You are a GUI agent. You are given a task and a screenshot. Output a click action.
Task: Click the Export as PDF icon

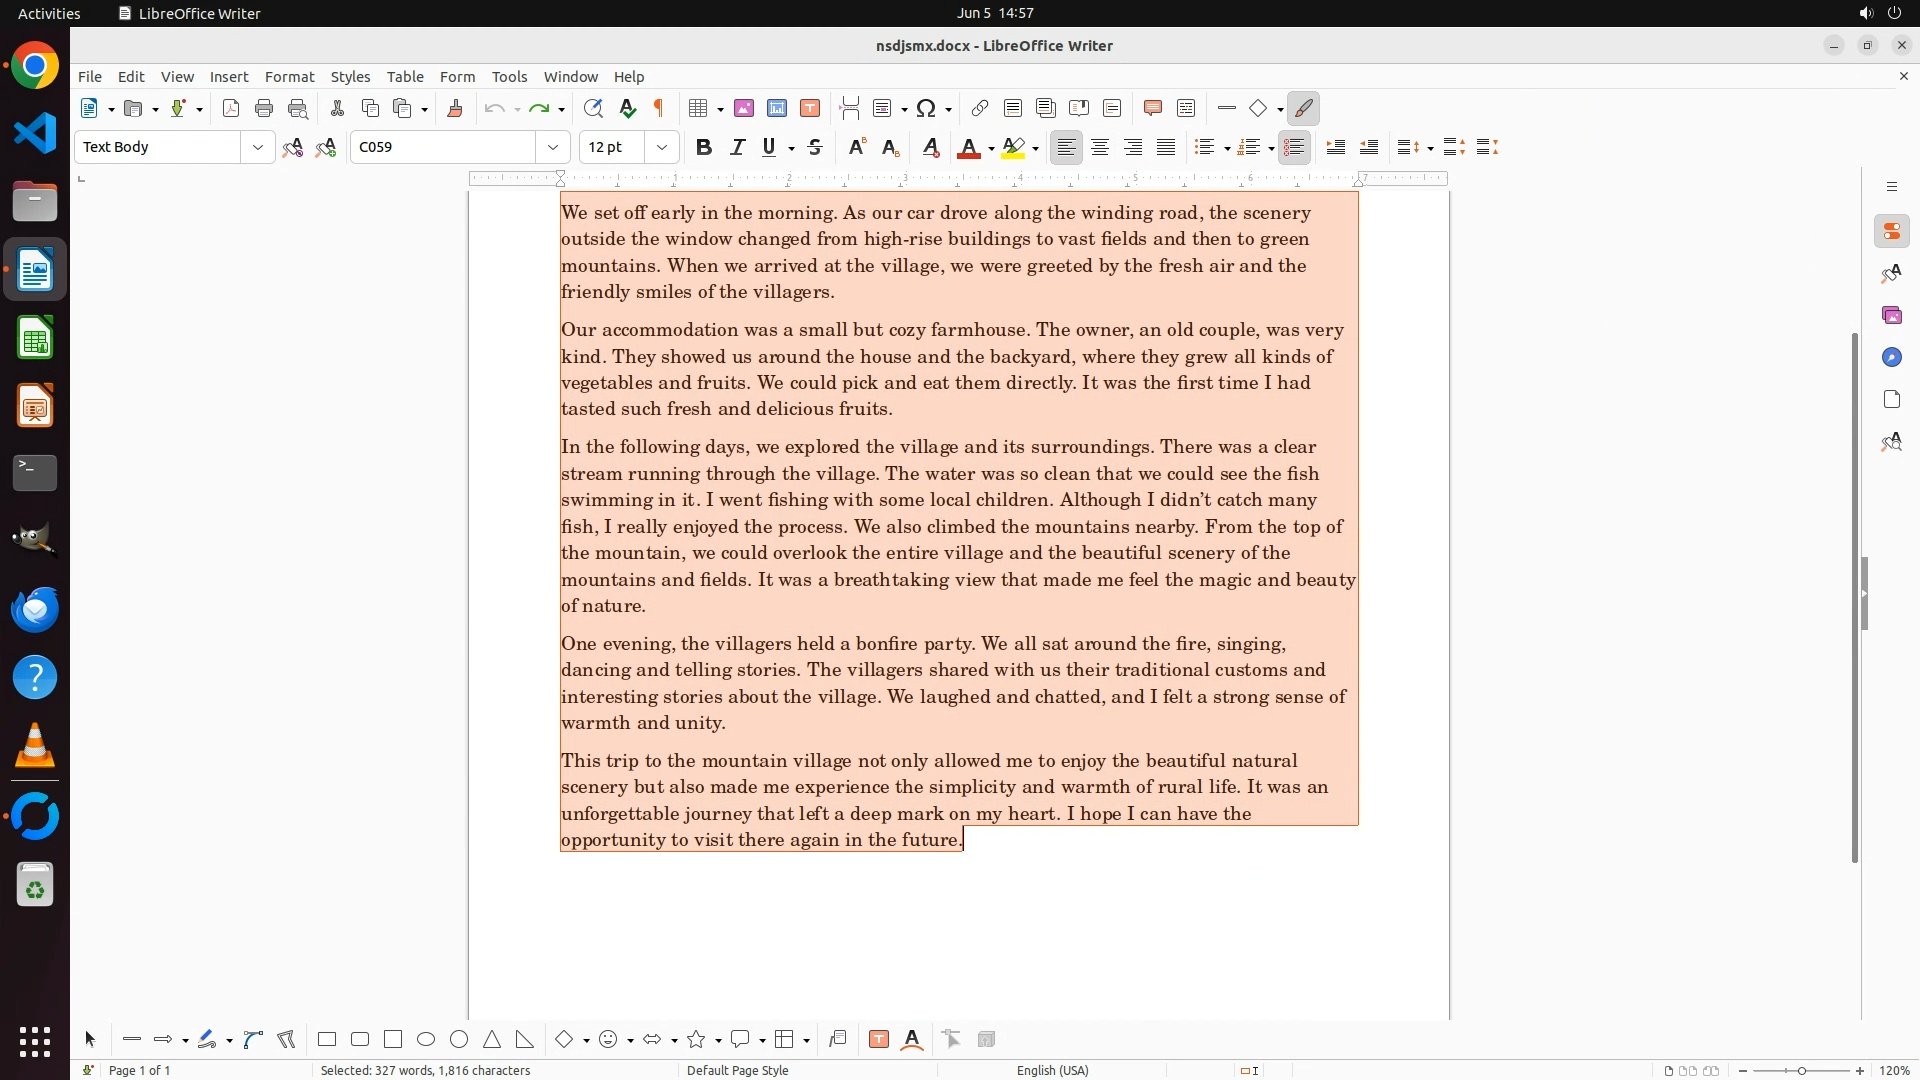pos(231,109)
